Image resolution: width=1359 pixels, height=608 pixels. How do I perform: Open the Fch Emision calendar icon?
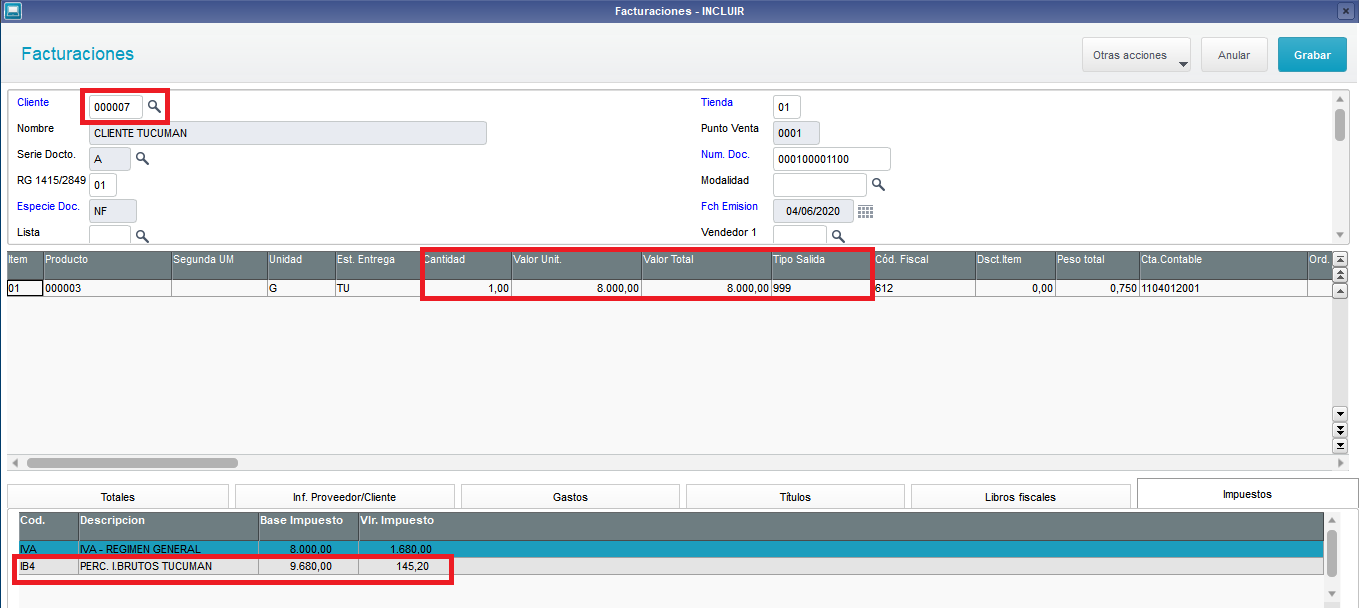[x=866, y=211]
